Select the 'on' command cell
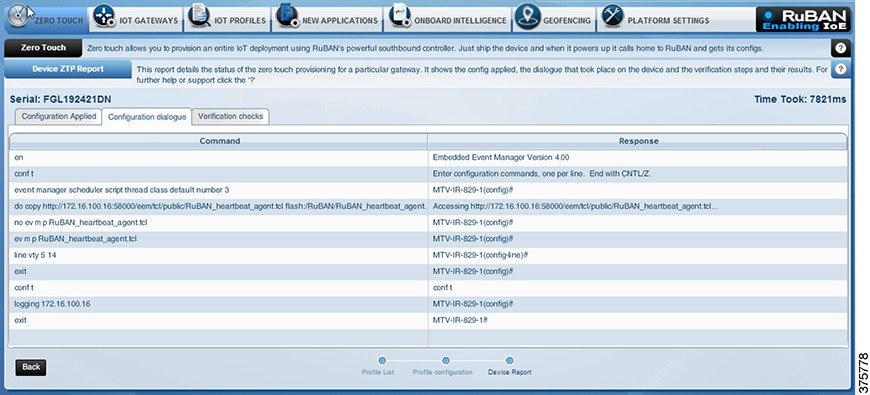 click(219, 158)
